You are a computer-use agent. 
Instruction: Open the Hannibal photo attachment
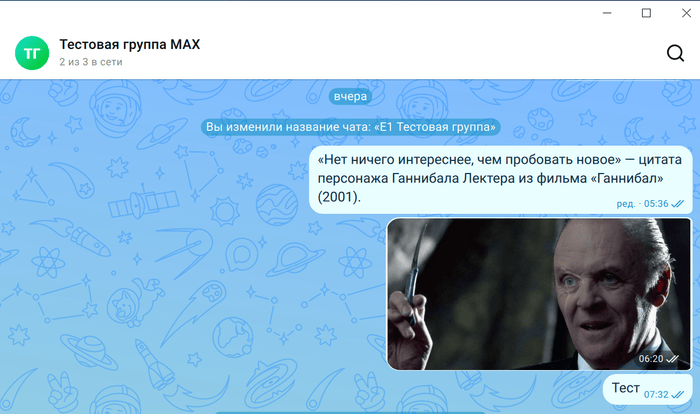539,294
